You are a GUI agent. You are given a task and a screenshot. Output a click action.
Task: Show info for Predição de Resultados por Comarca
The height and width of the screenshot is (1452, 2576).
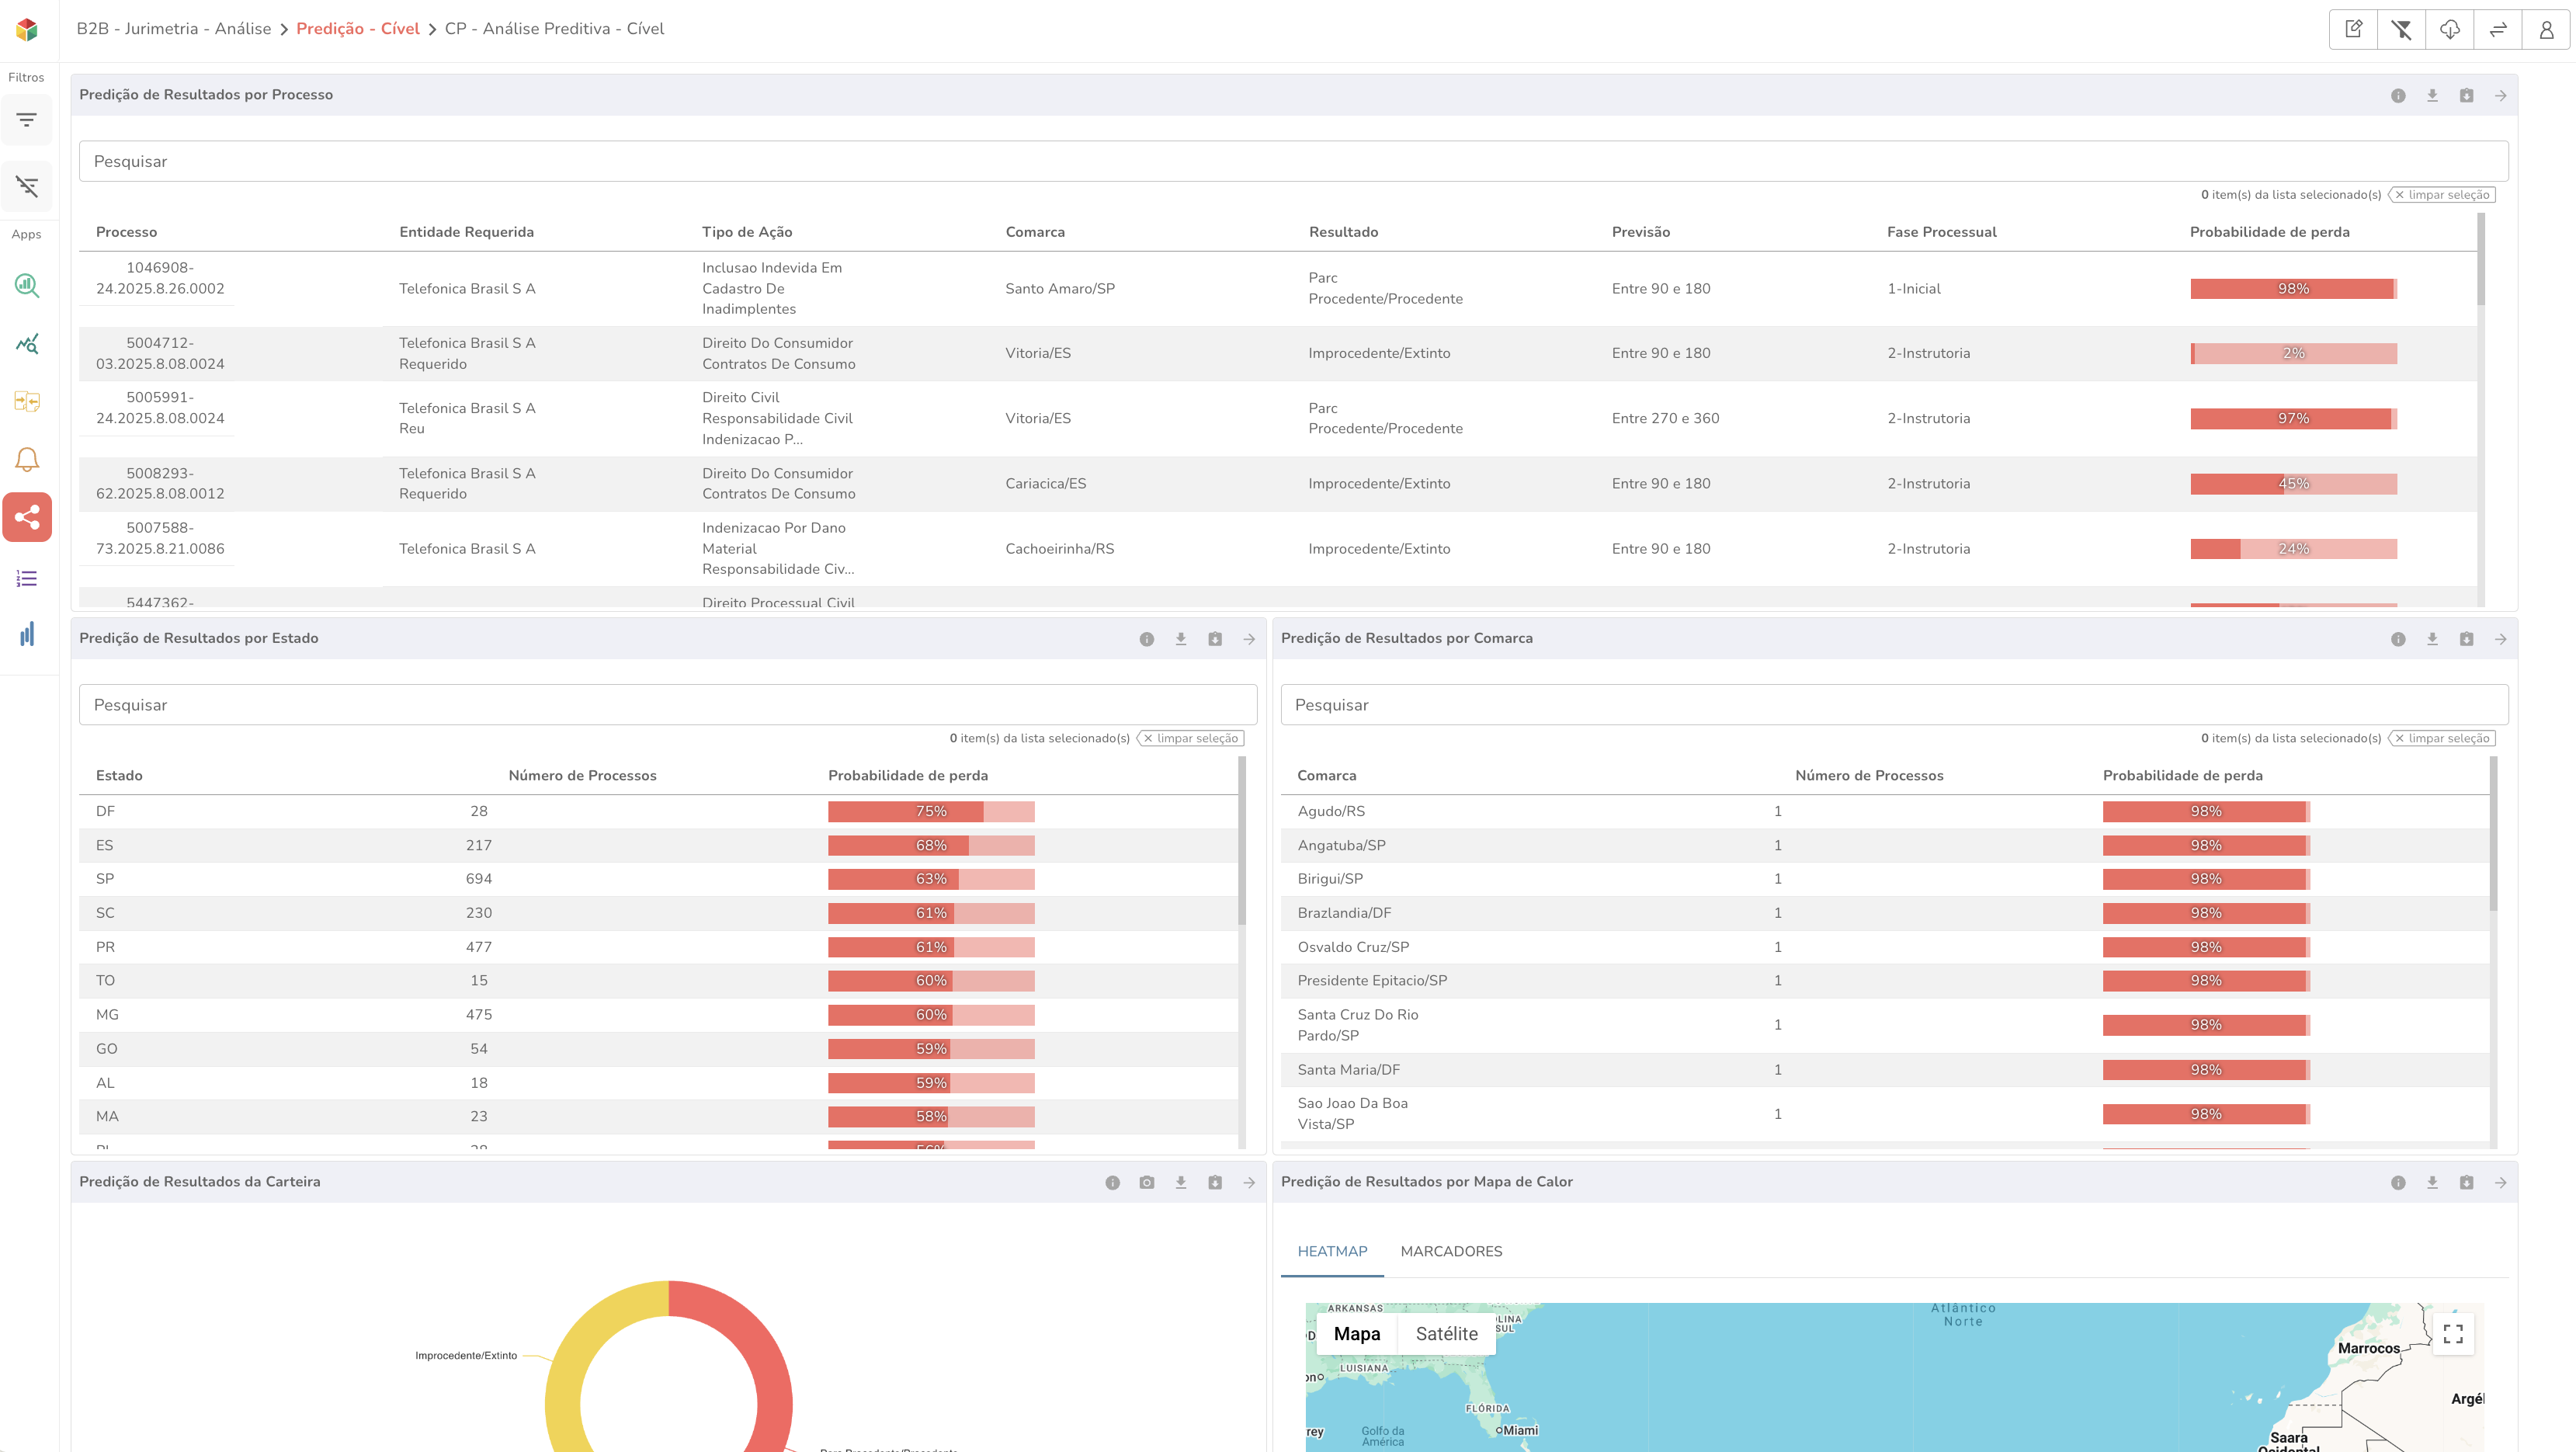pyautogui.click(x=2397, y=639)
